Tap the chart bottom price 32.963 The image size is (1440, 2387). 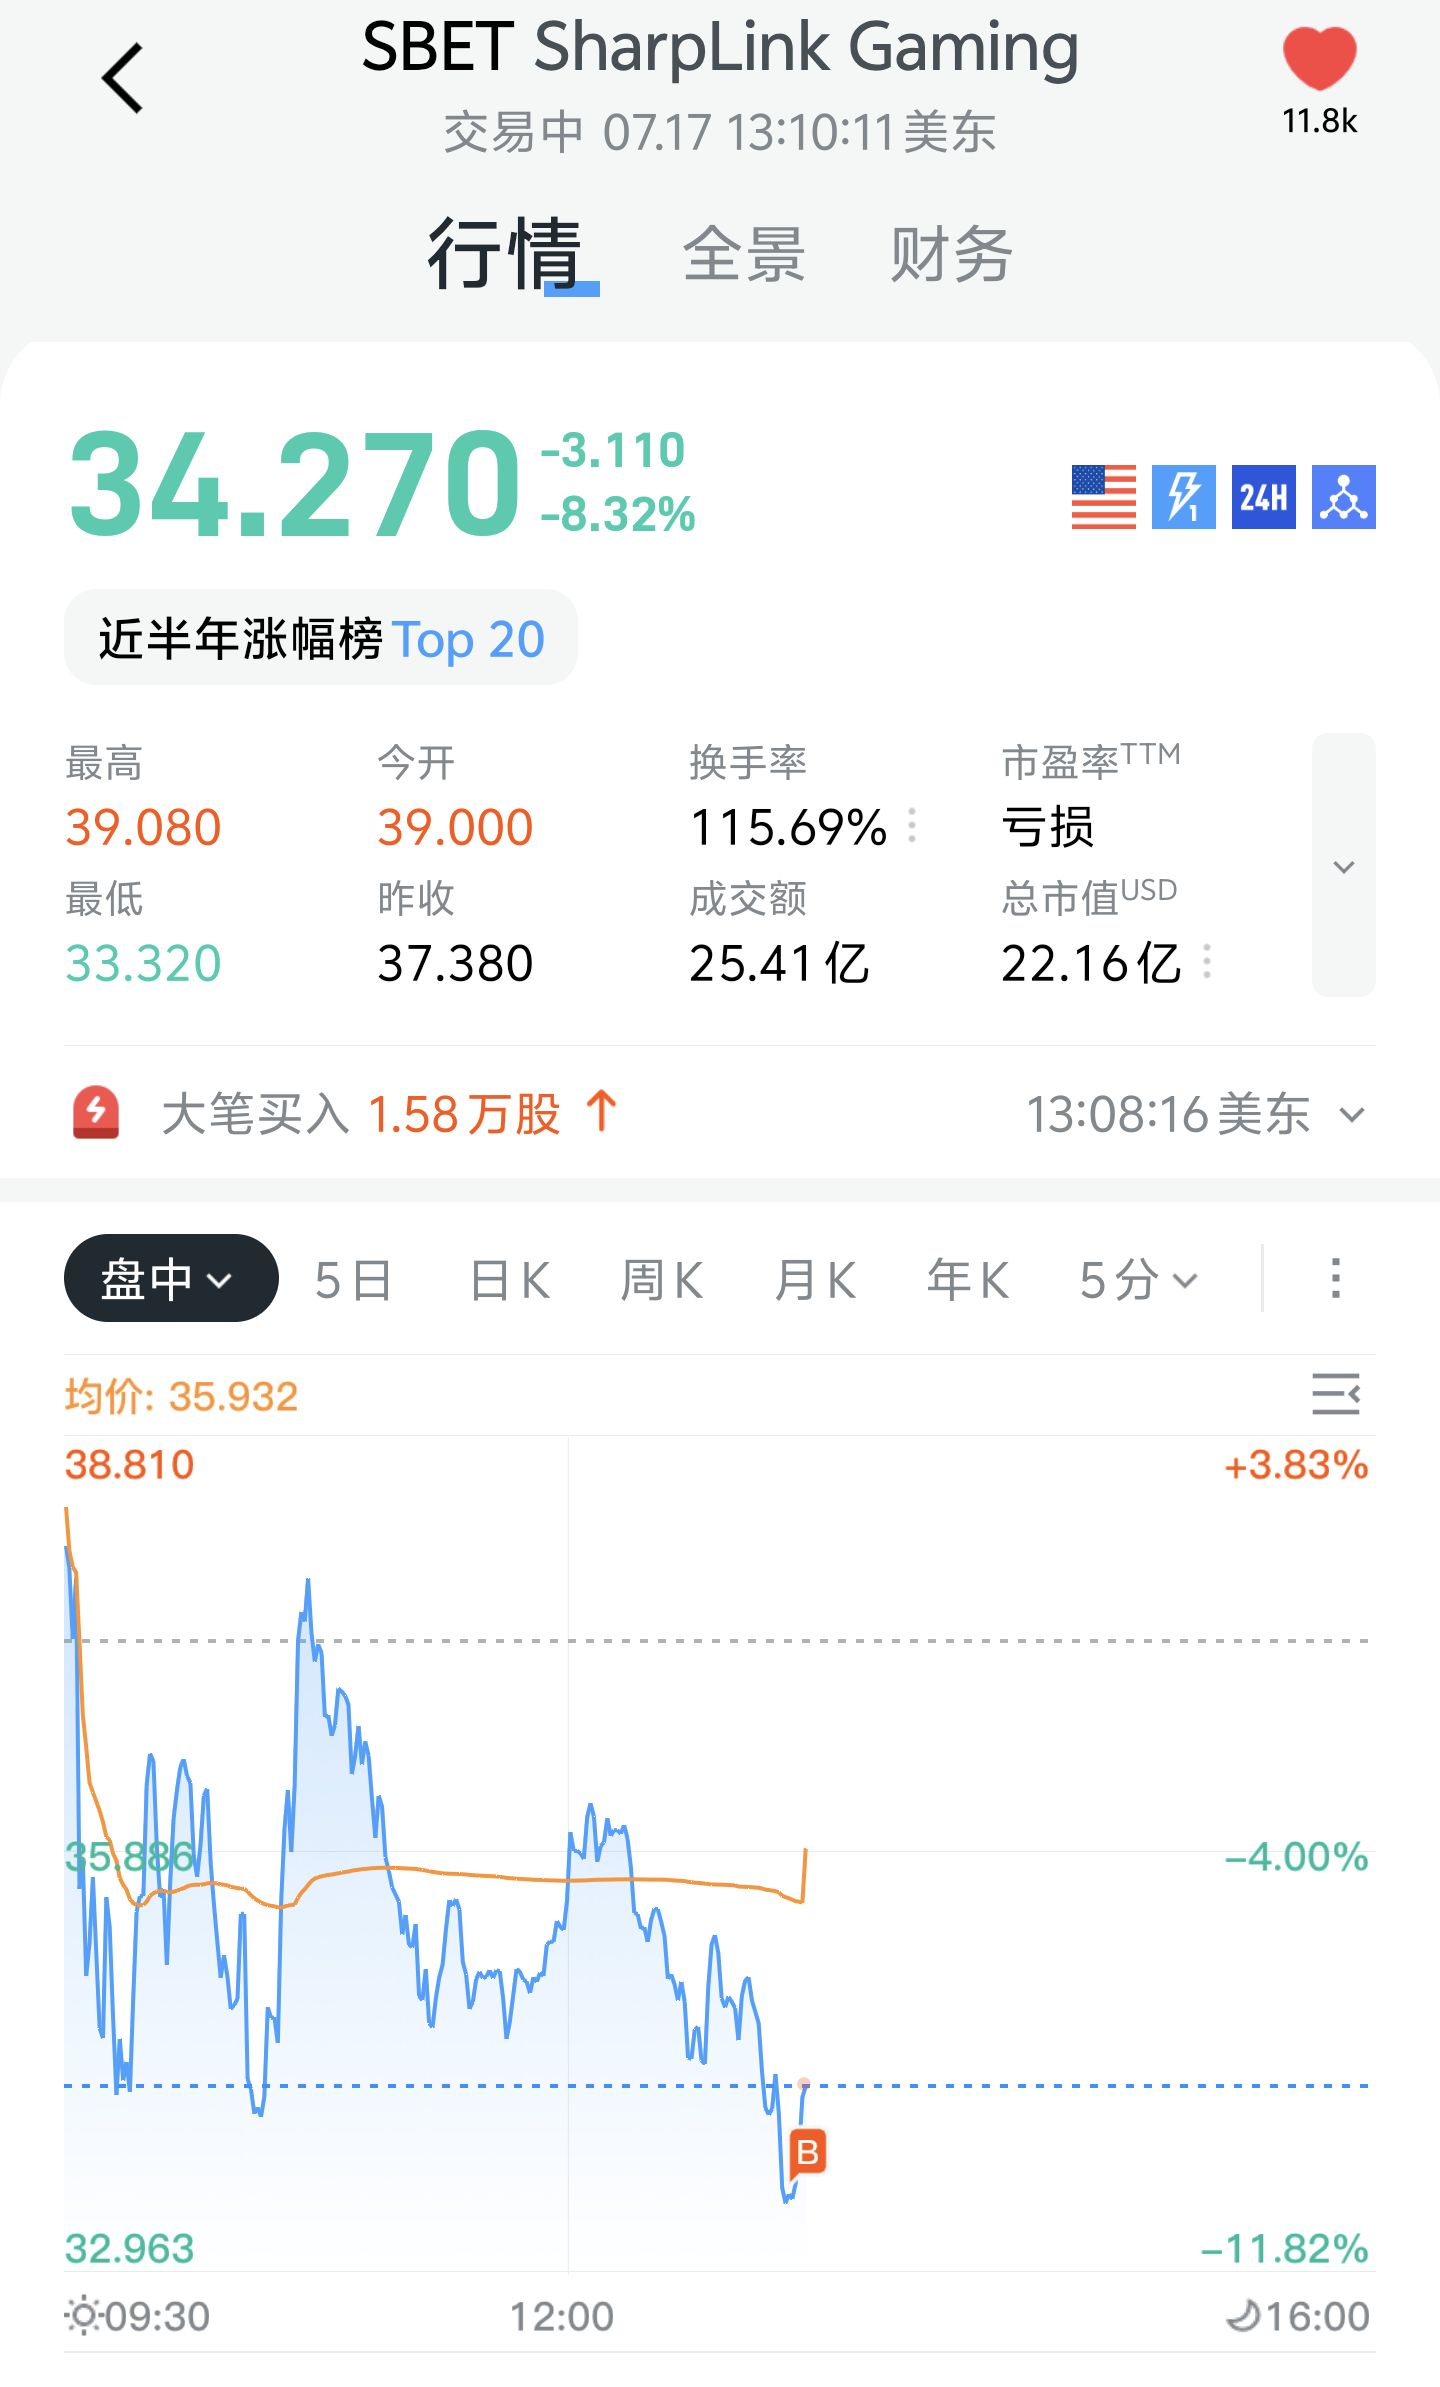tap(129, 2248)
